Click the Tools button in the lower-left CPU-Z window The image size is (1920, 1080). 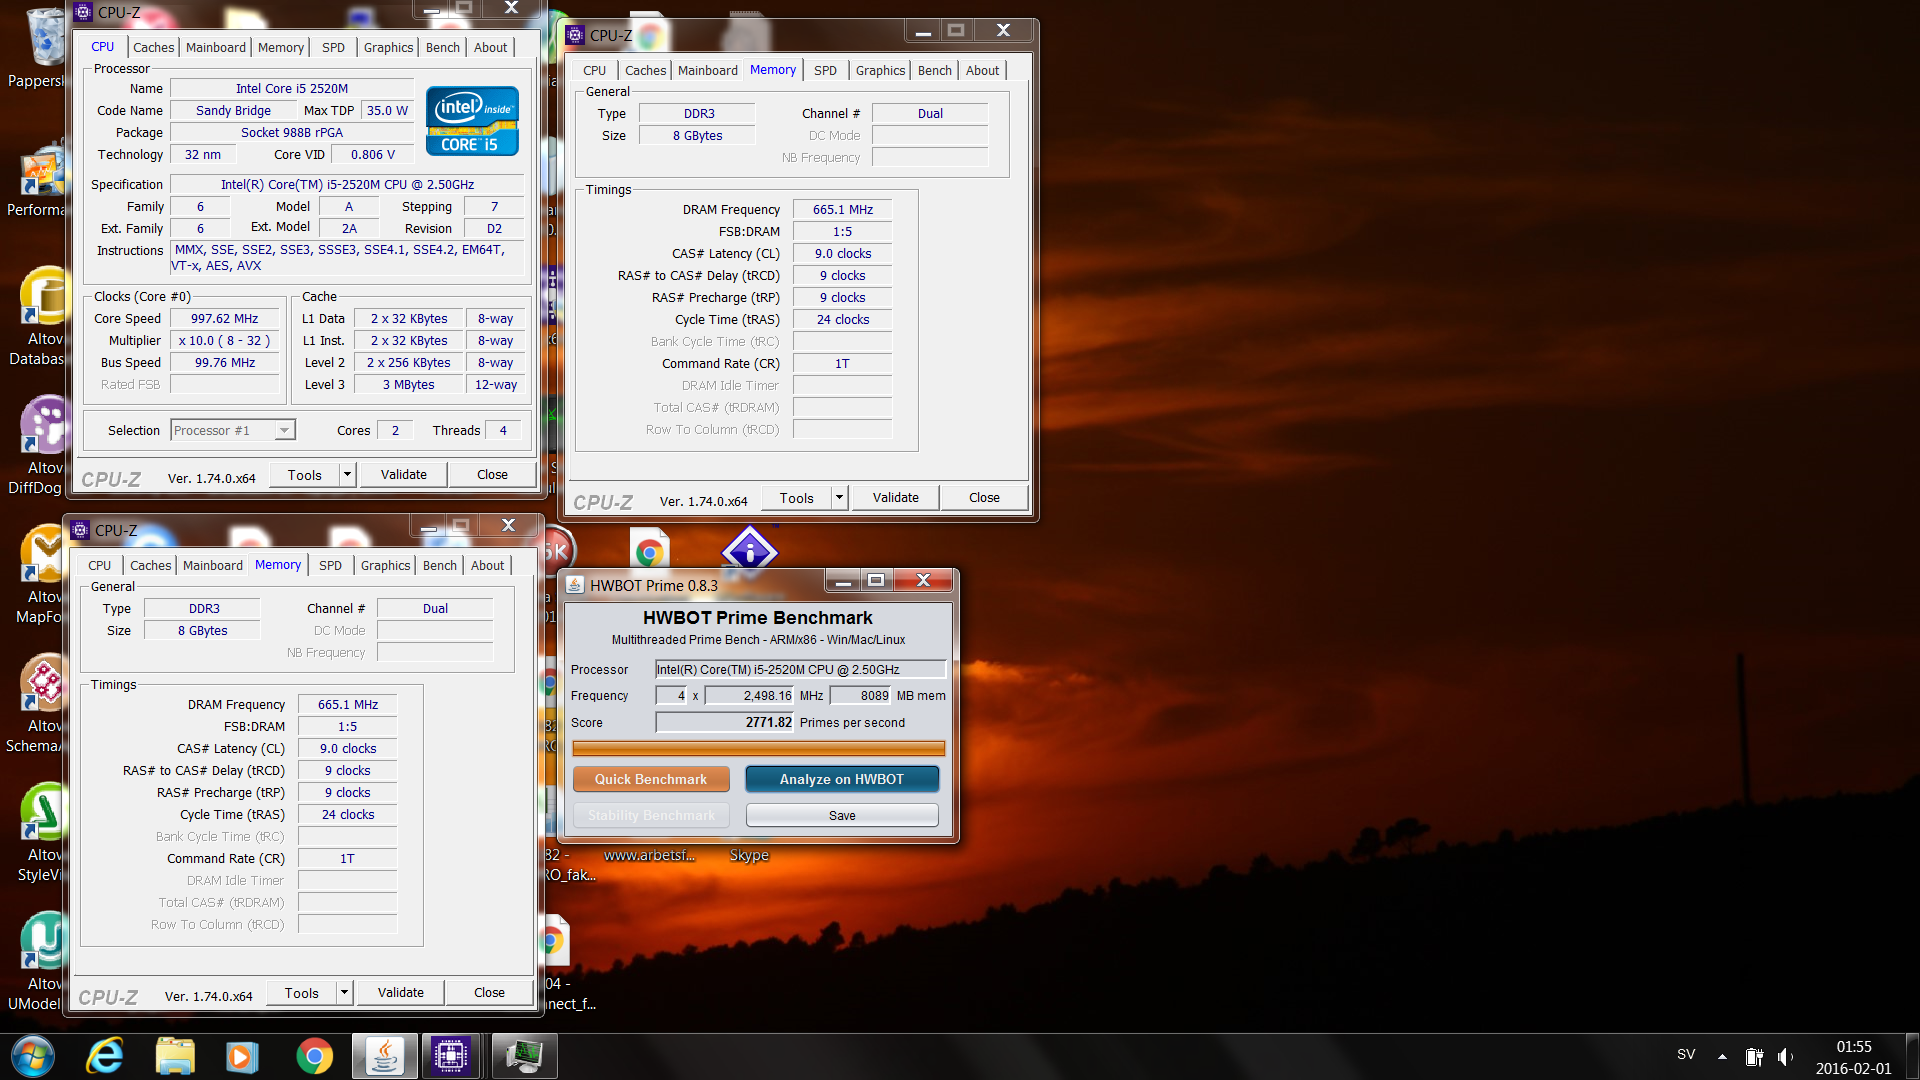[301, 993]
